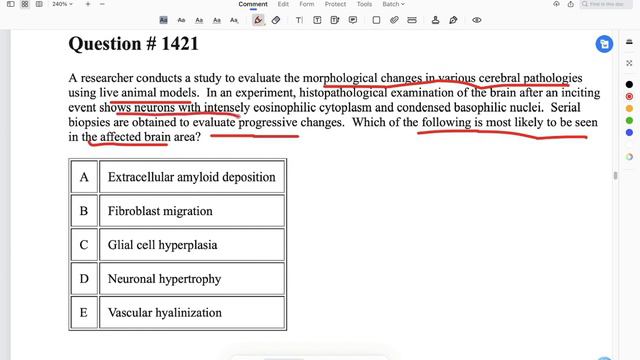Viewport: 640px width, 360px height.
Task: Open the Protect tab
Action: pyautogui.click(x=335, y=4)
